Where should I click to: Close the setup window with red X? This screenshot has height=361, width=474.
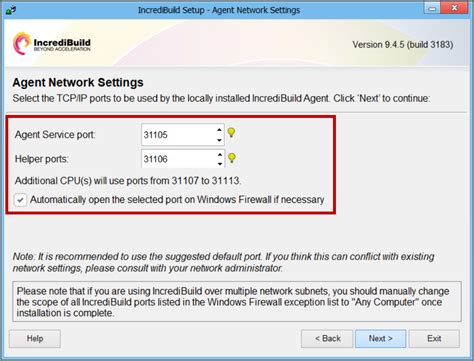(454, 8)
